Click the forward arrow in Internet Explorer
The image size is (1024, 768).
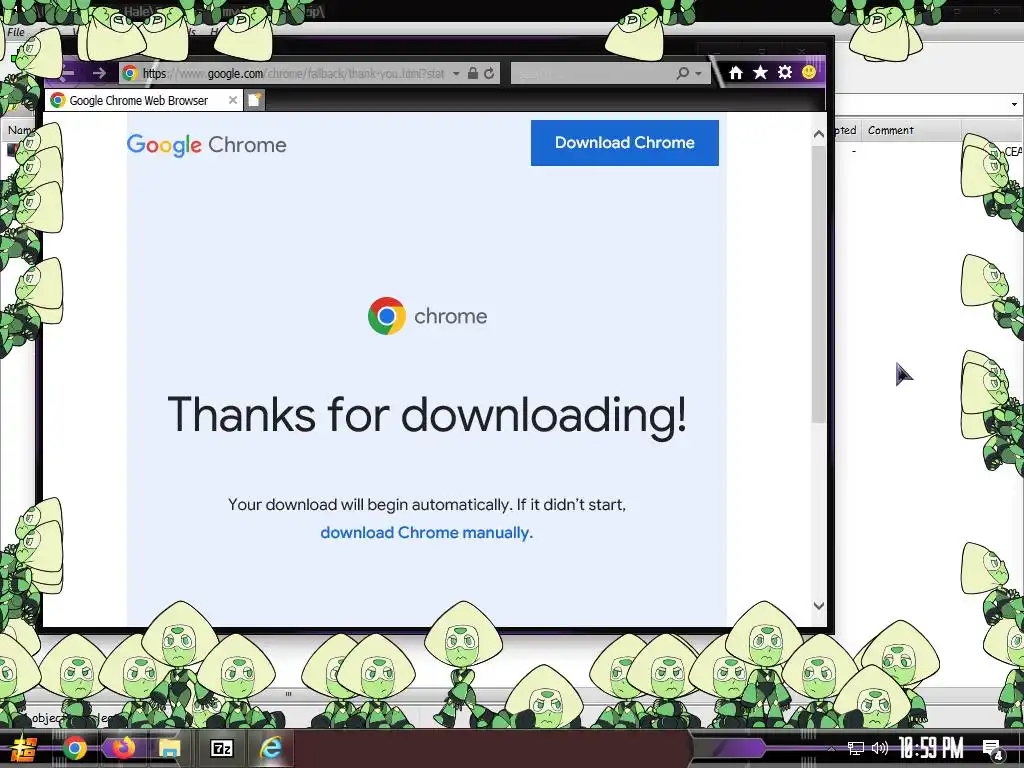click(x=99, y=73)
